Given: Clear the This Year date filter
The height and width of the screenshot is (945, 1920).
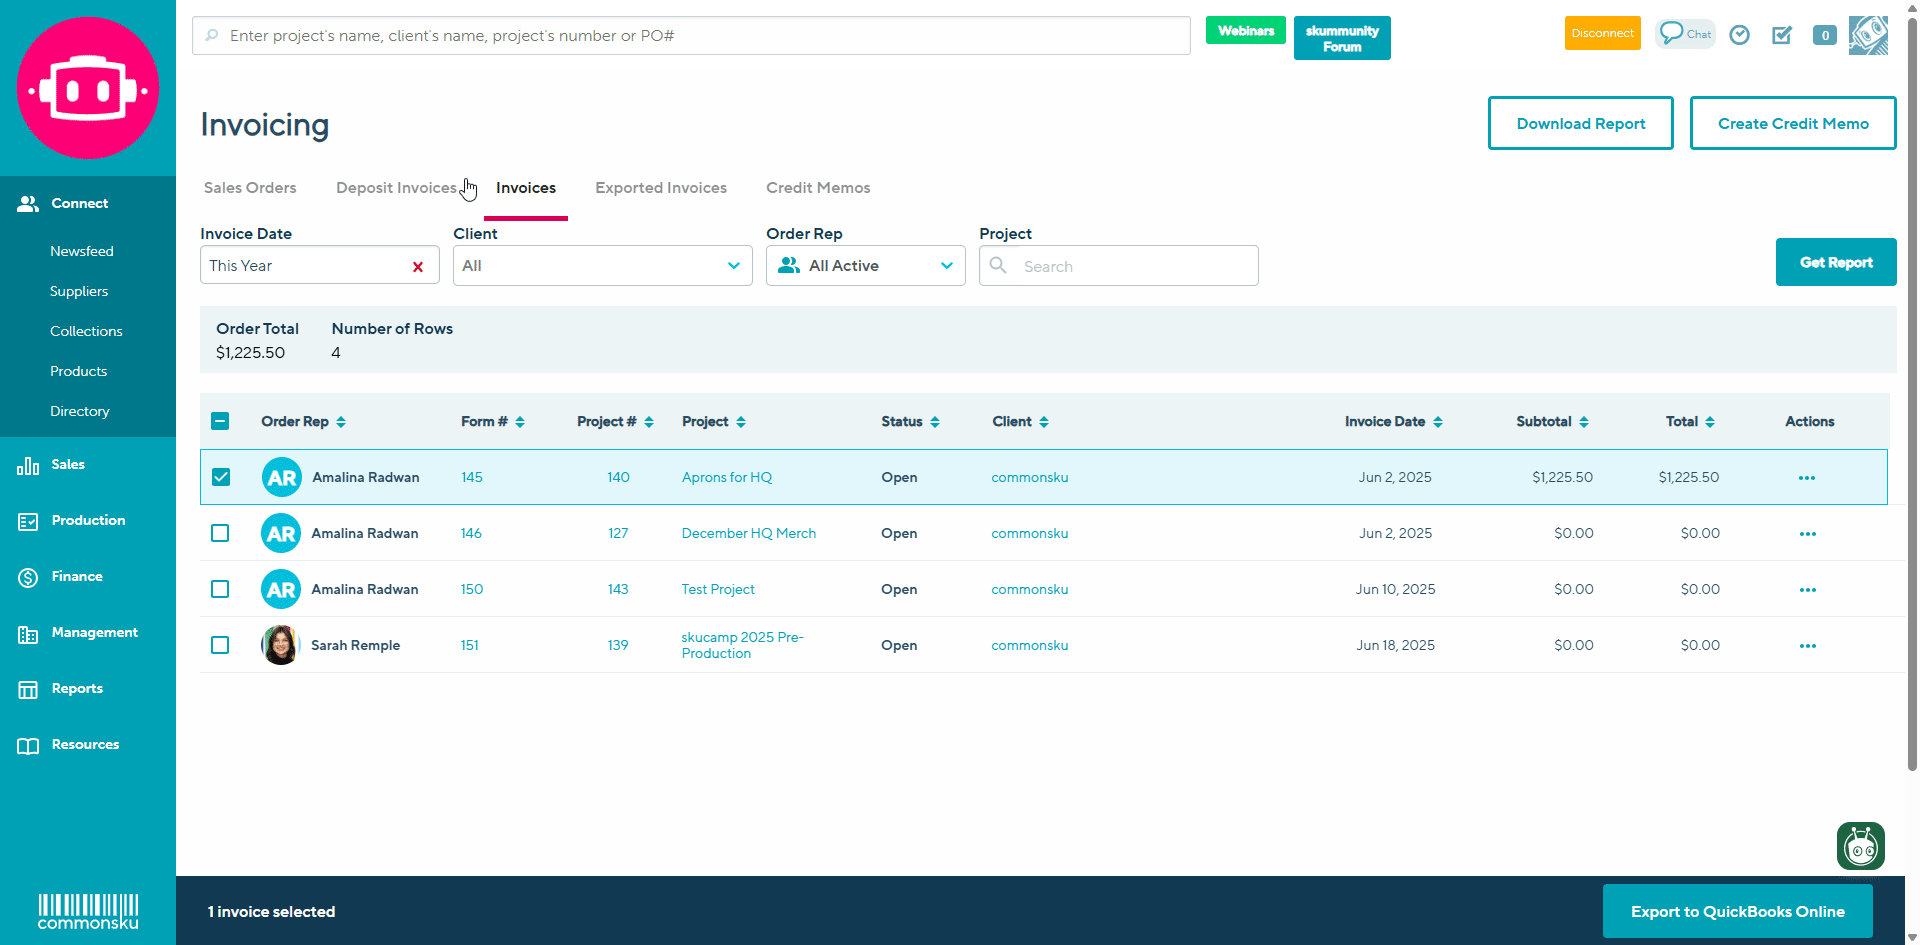Looking at the screenshot, I should click(418, 266).
